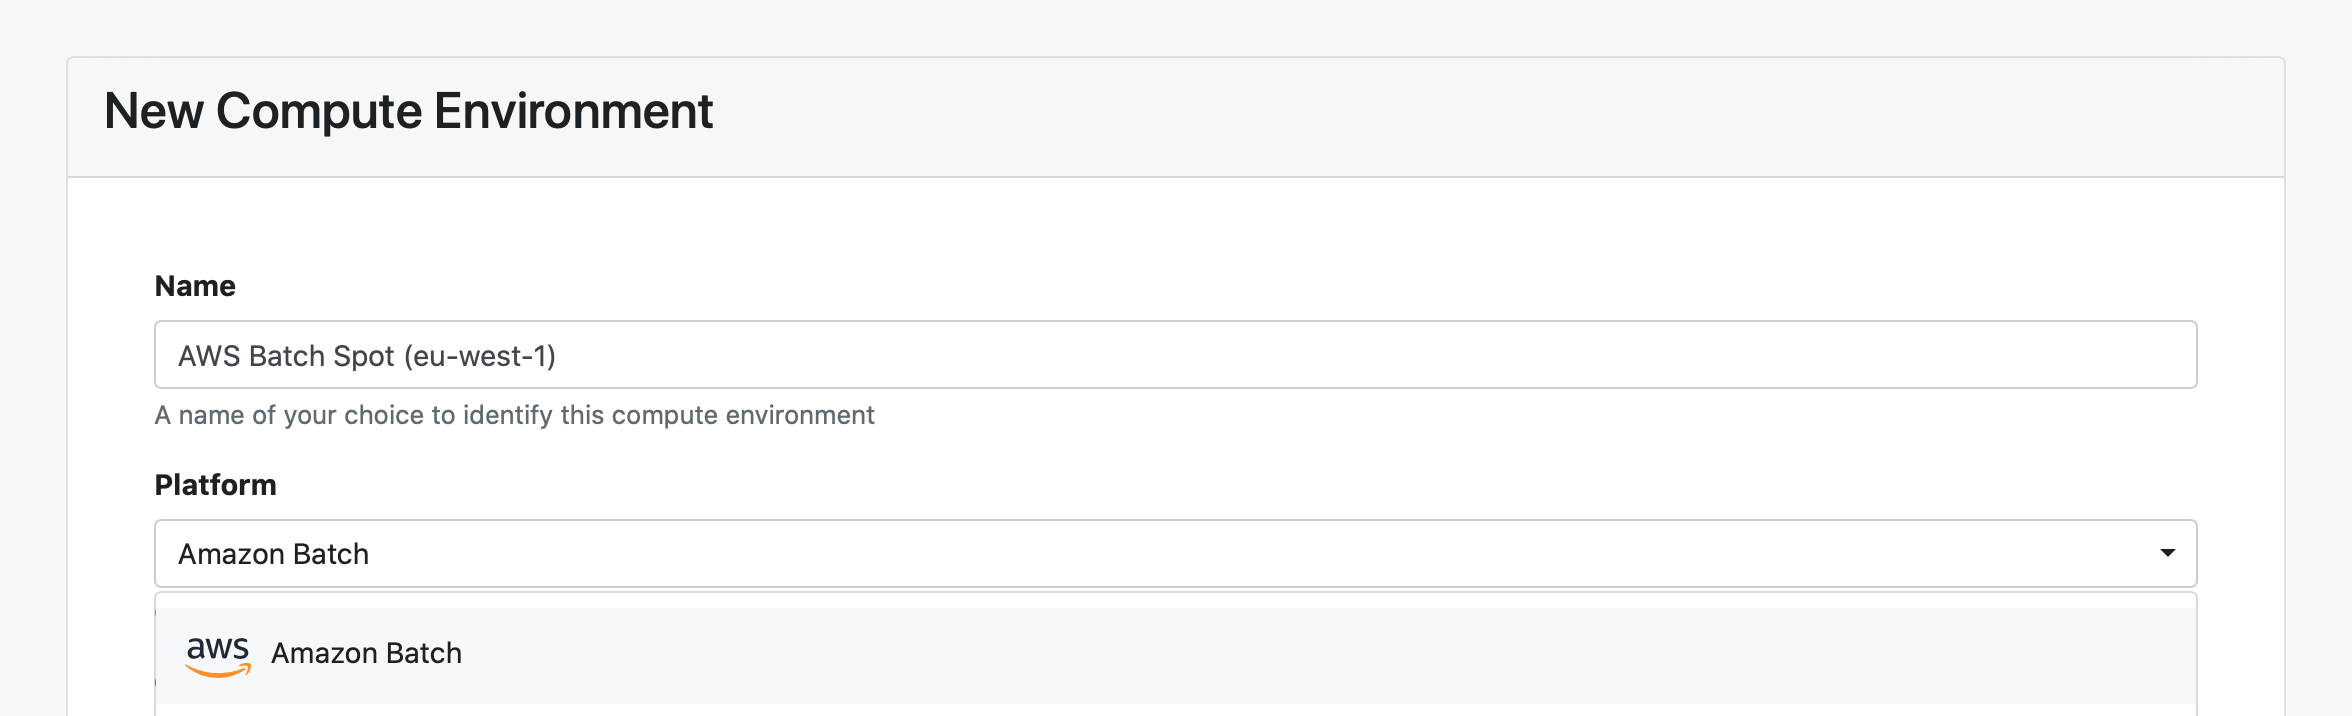Click the help text below the Name field
Screen dimensions: 2352x716
click(514, 415)
